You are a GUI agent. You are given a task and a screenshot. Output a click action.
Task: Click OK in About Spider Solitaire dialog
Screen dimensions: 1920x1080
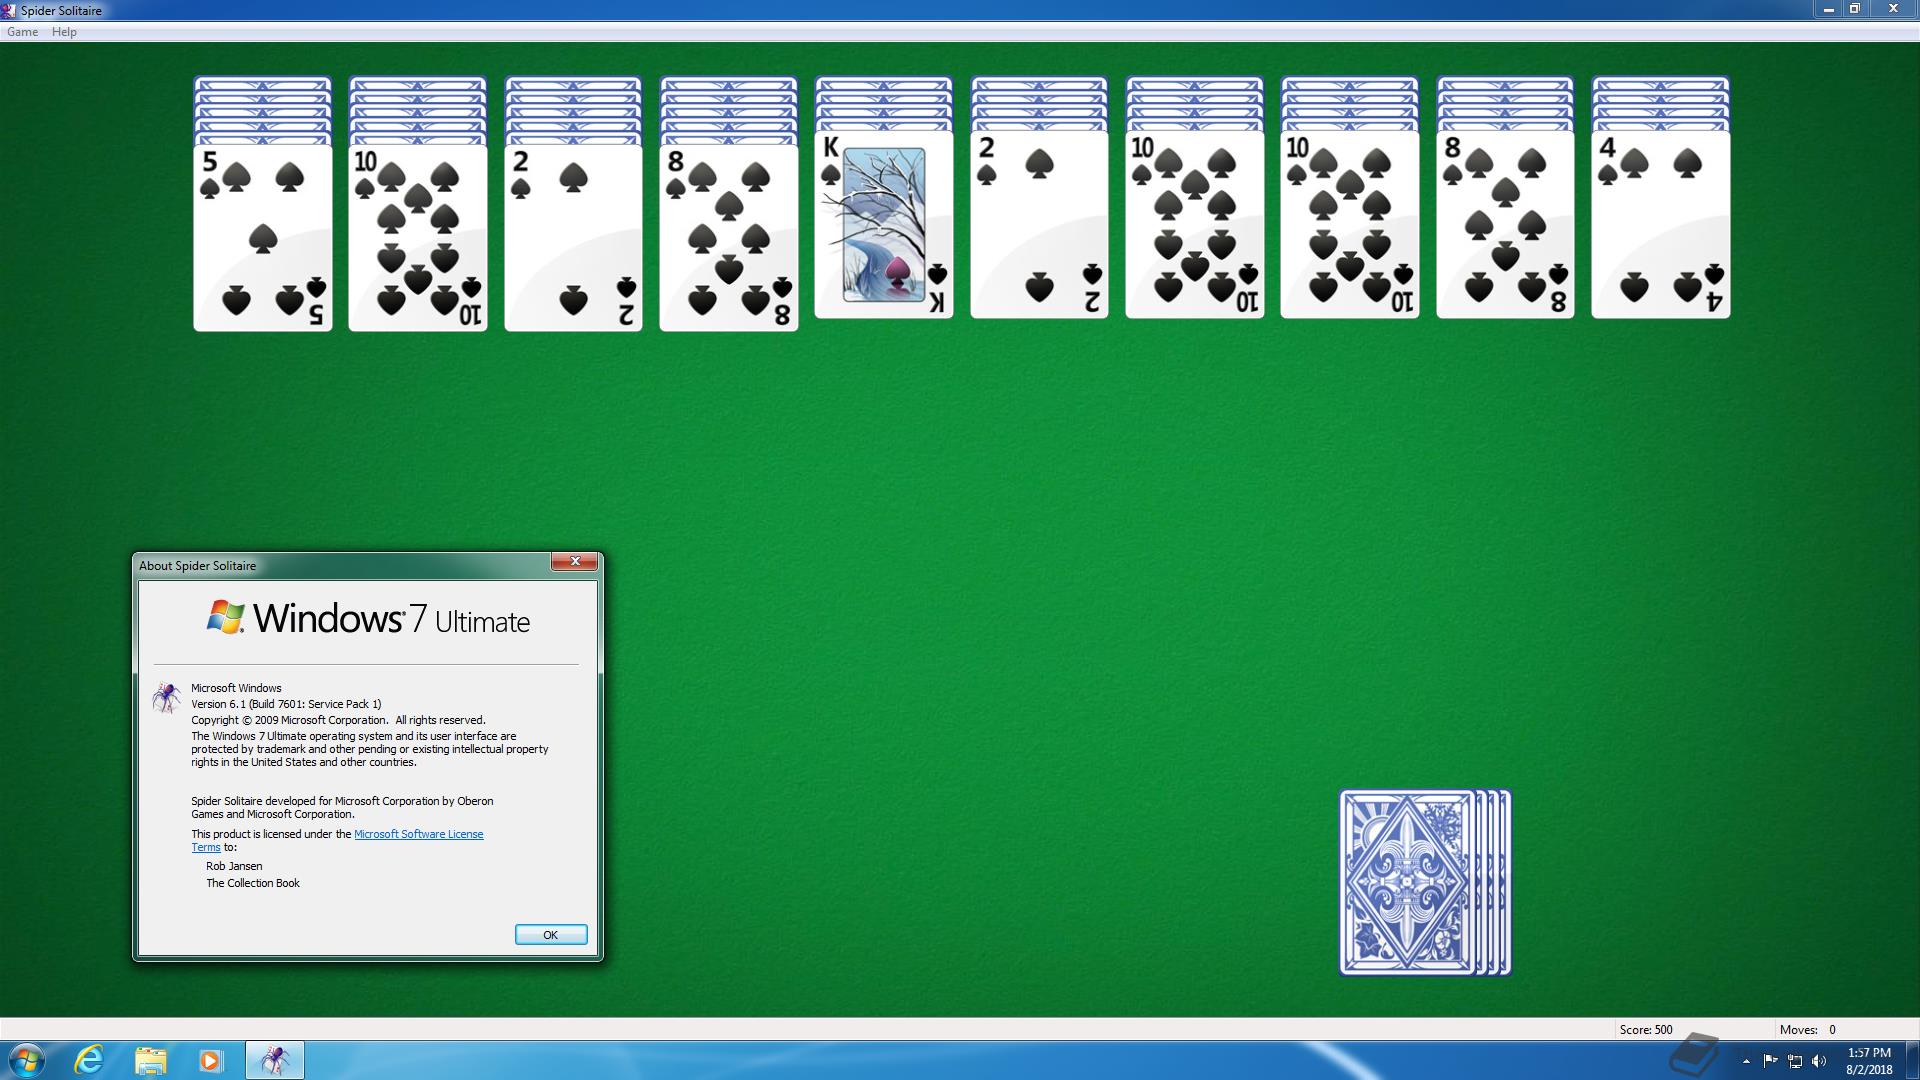[551, 934]
